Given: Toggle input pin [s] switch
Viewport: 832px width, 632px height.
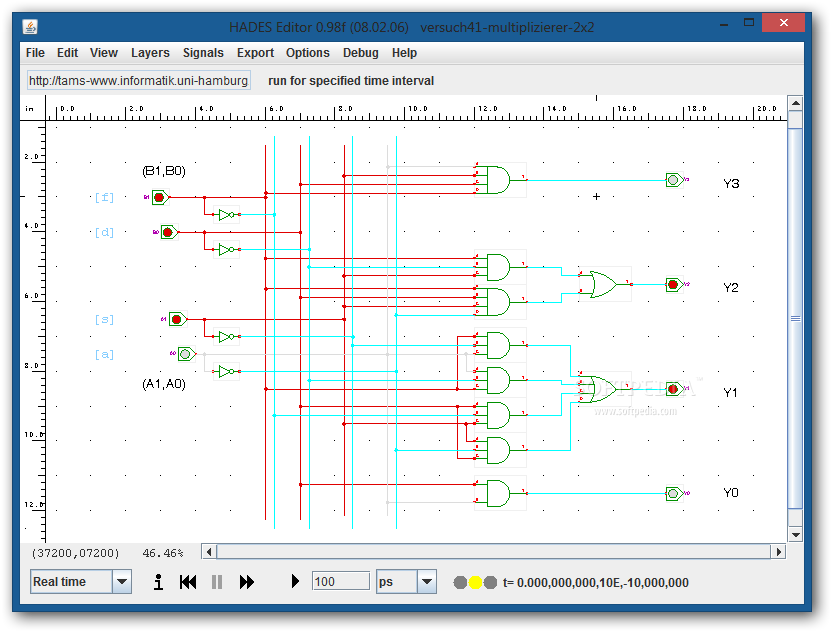Looking at the screenshot, I should point(177,319).
